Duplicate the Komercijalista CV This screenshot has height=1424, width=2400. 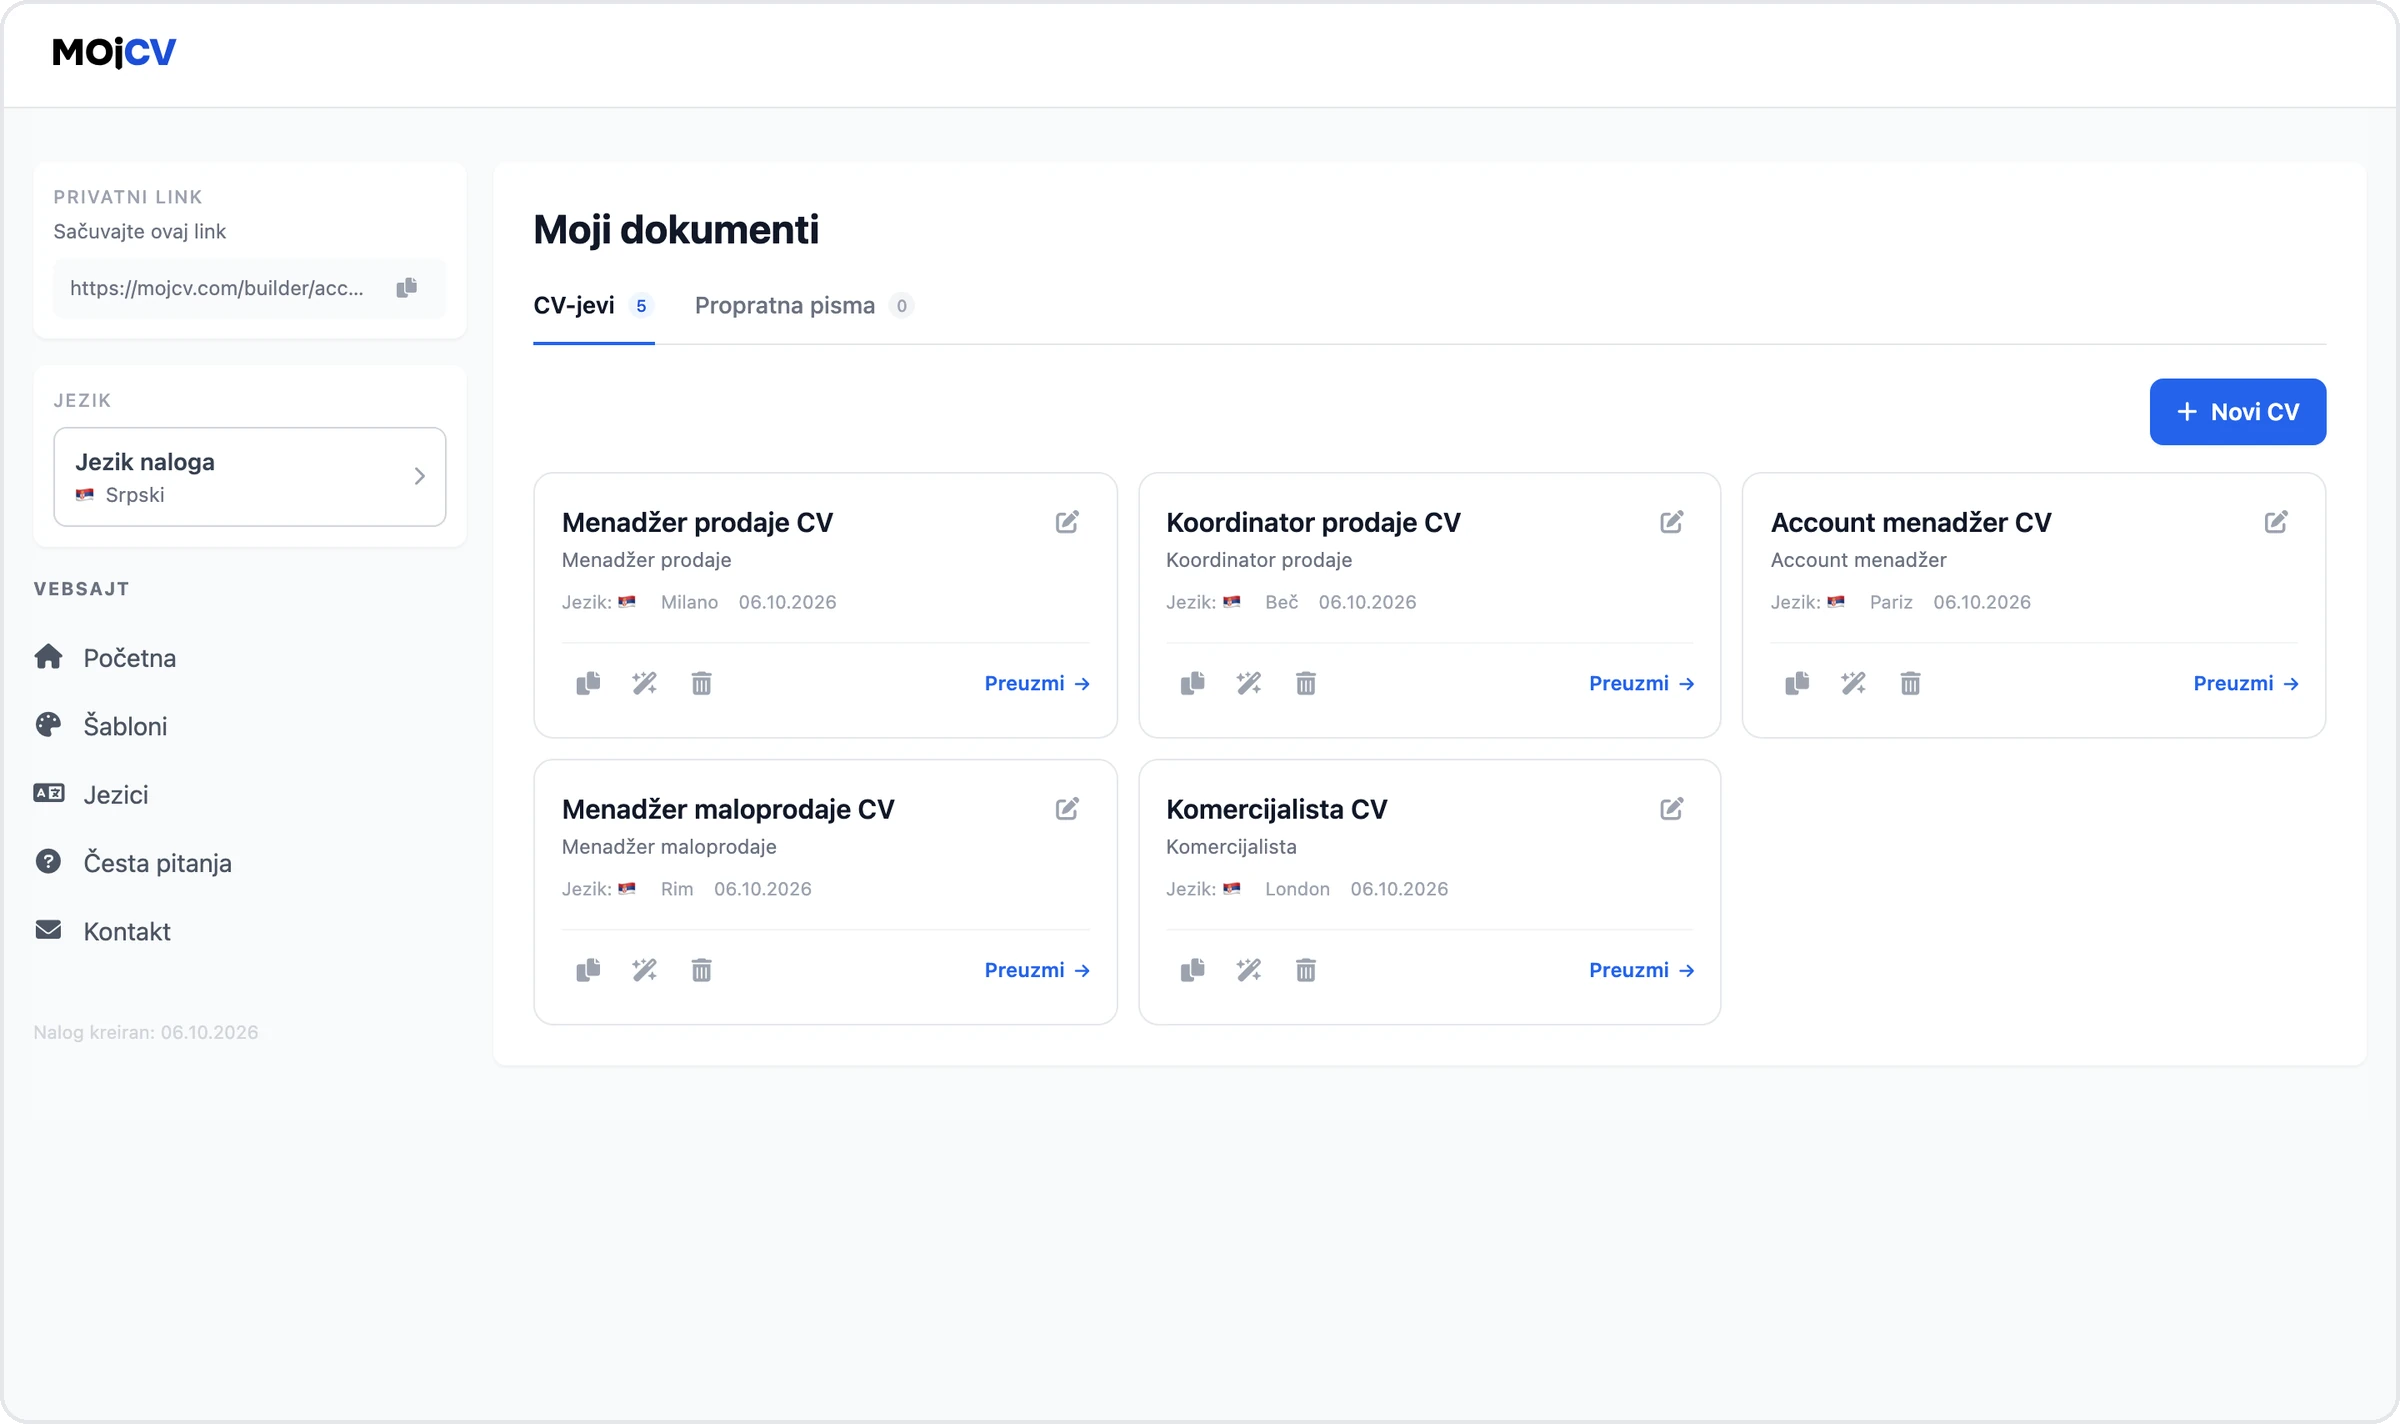pyautogui.click(x=1192, y=970)
